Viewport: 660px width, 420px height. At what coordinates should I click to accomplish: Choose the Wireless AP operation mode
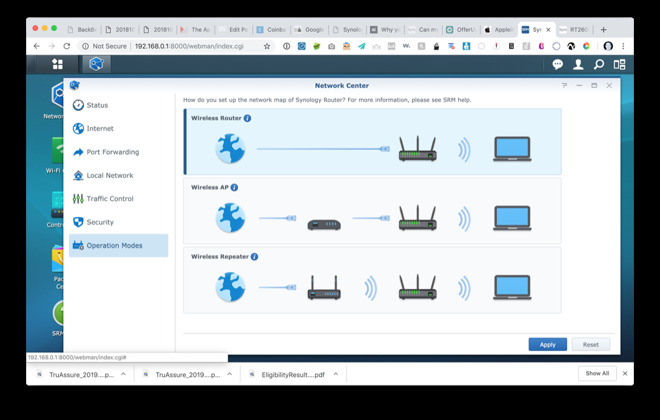click(x=372, y=211)
